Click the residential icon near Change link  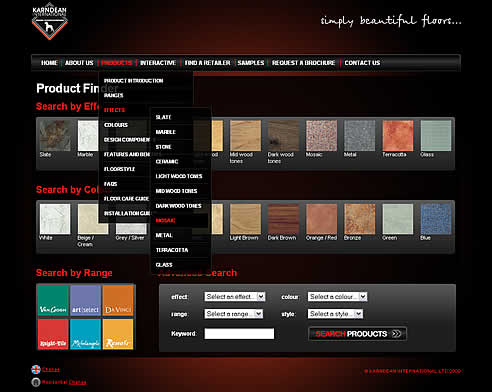(36, 382)
